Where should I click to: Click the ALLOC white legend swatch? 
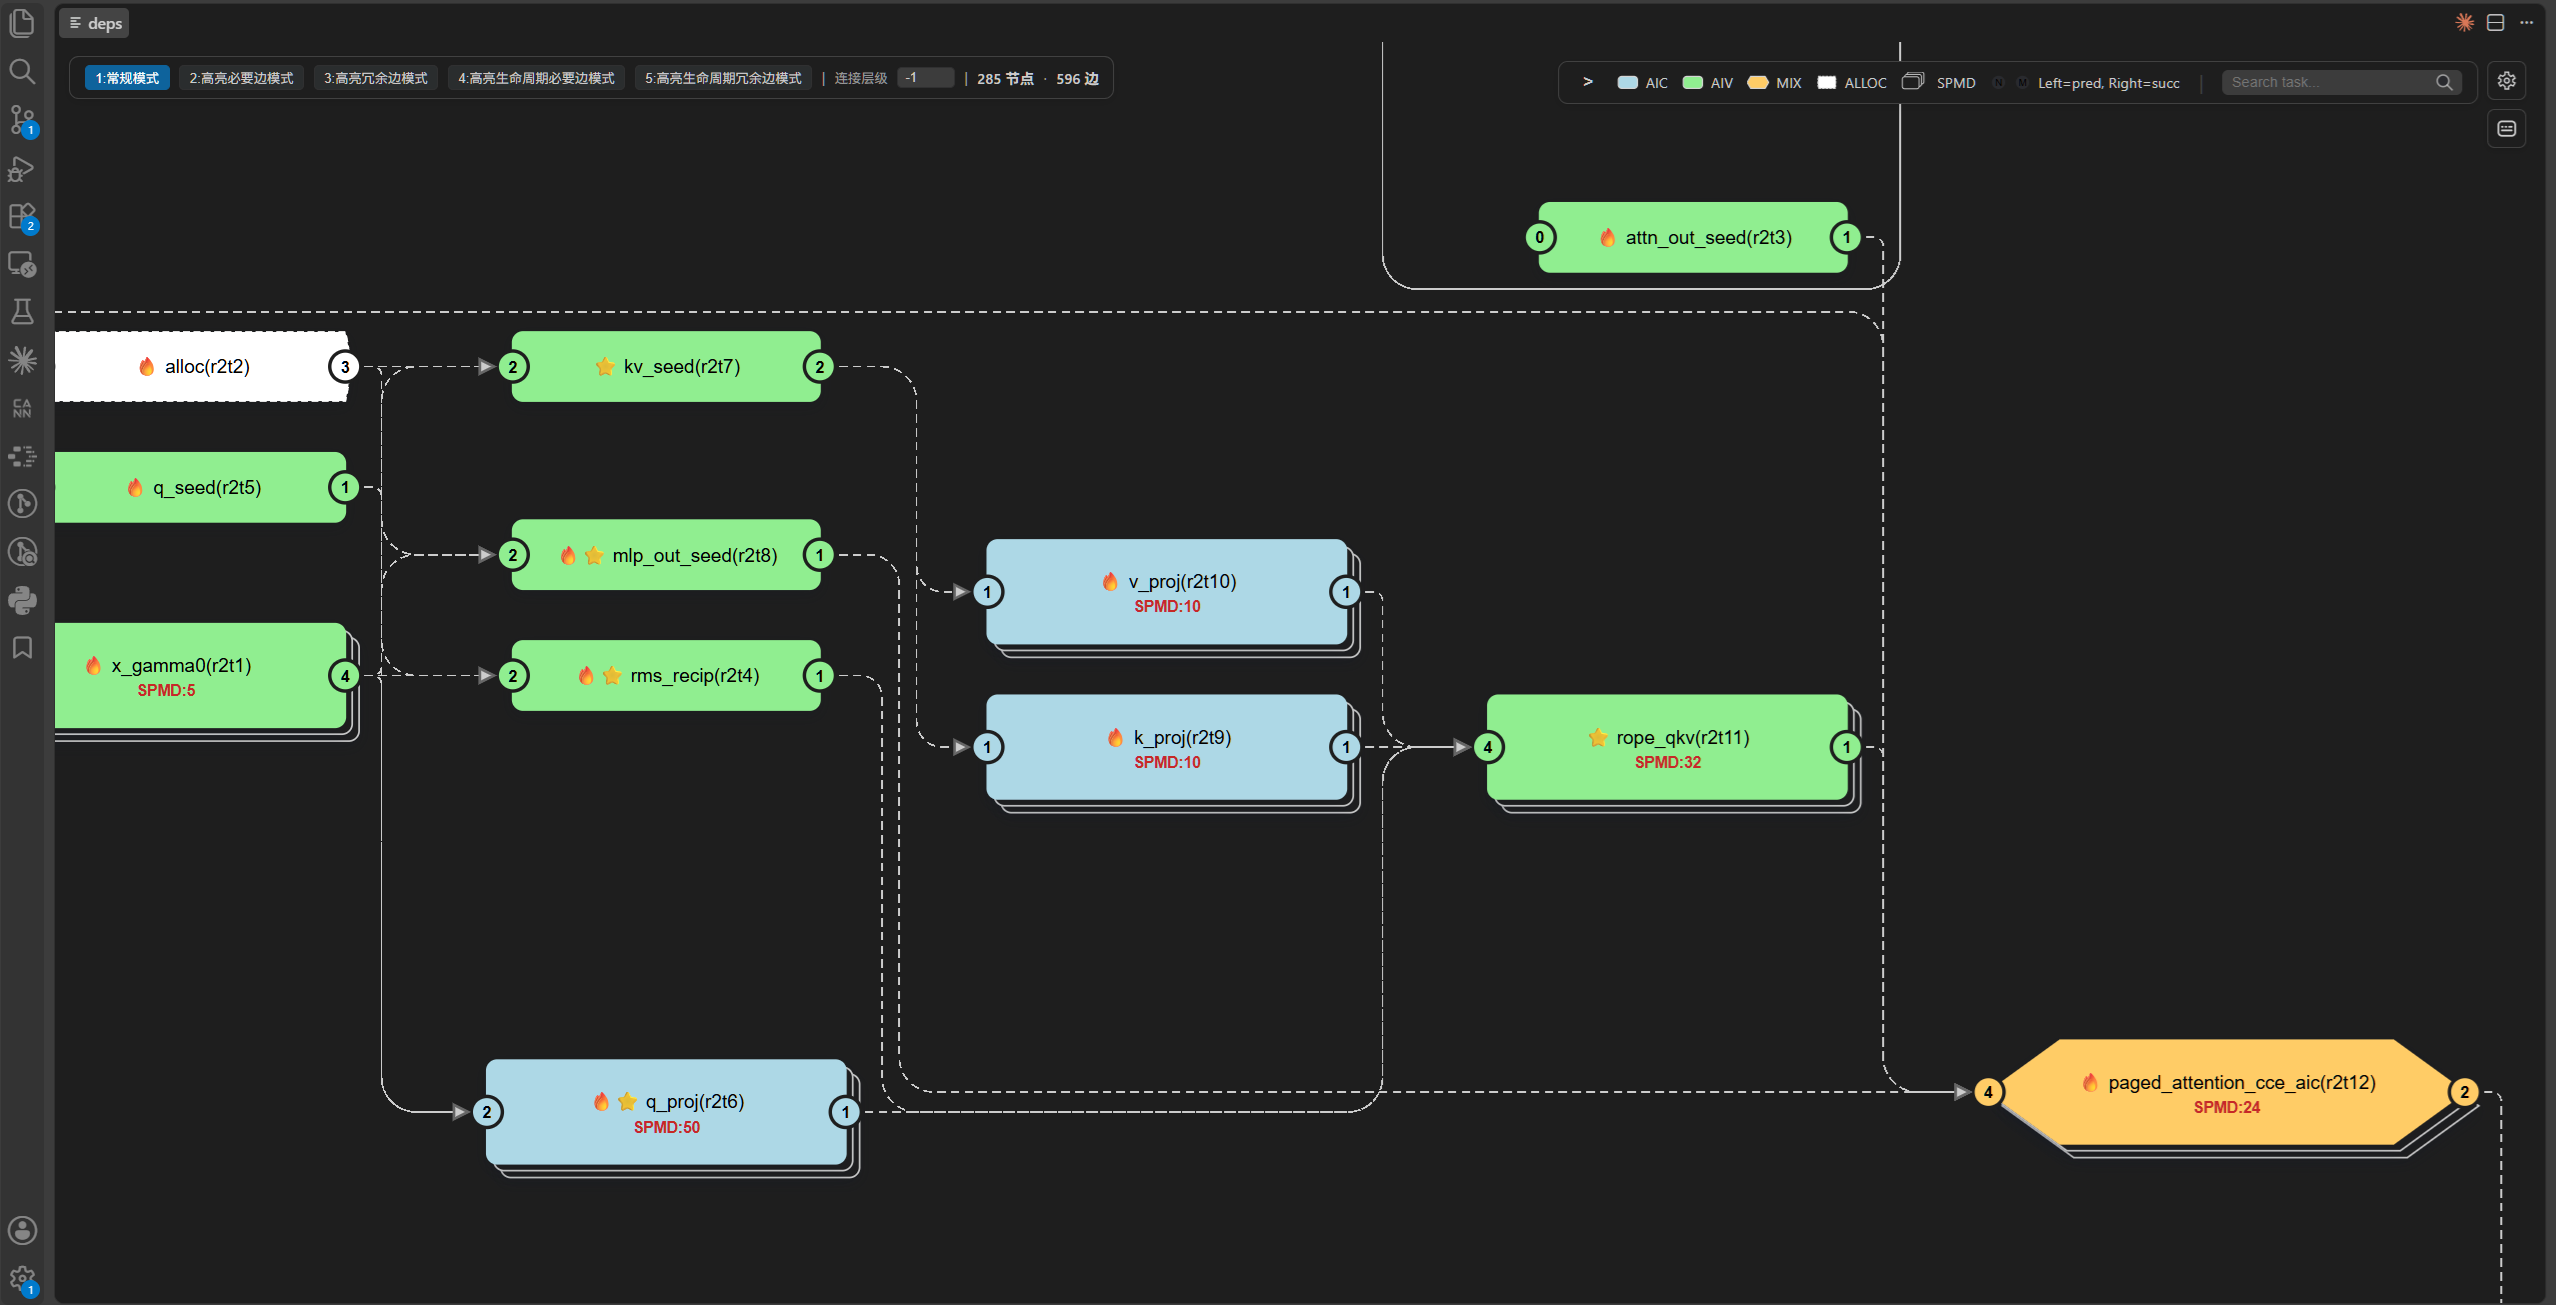point(1826,82)
